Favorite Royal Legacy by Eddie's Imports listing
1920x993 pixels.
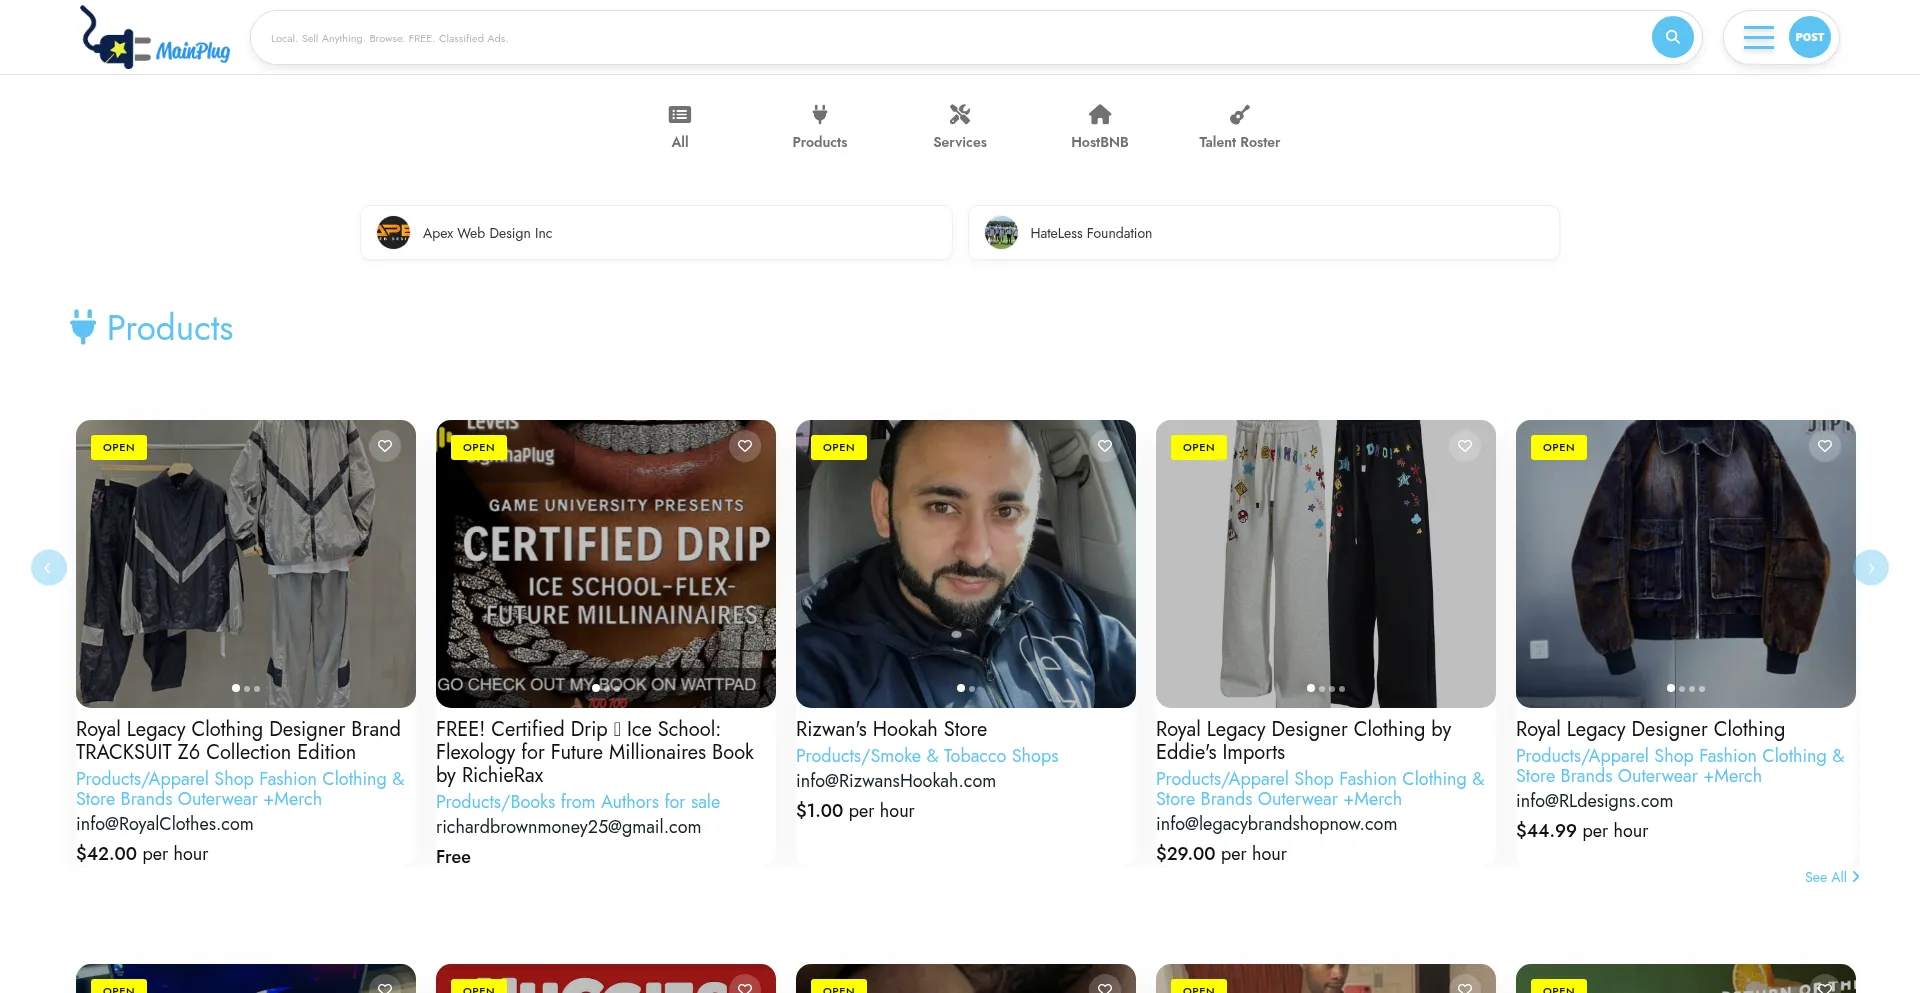(x=1465, y=446)
